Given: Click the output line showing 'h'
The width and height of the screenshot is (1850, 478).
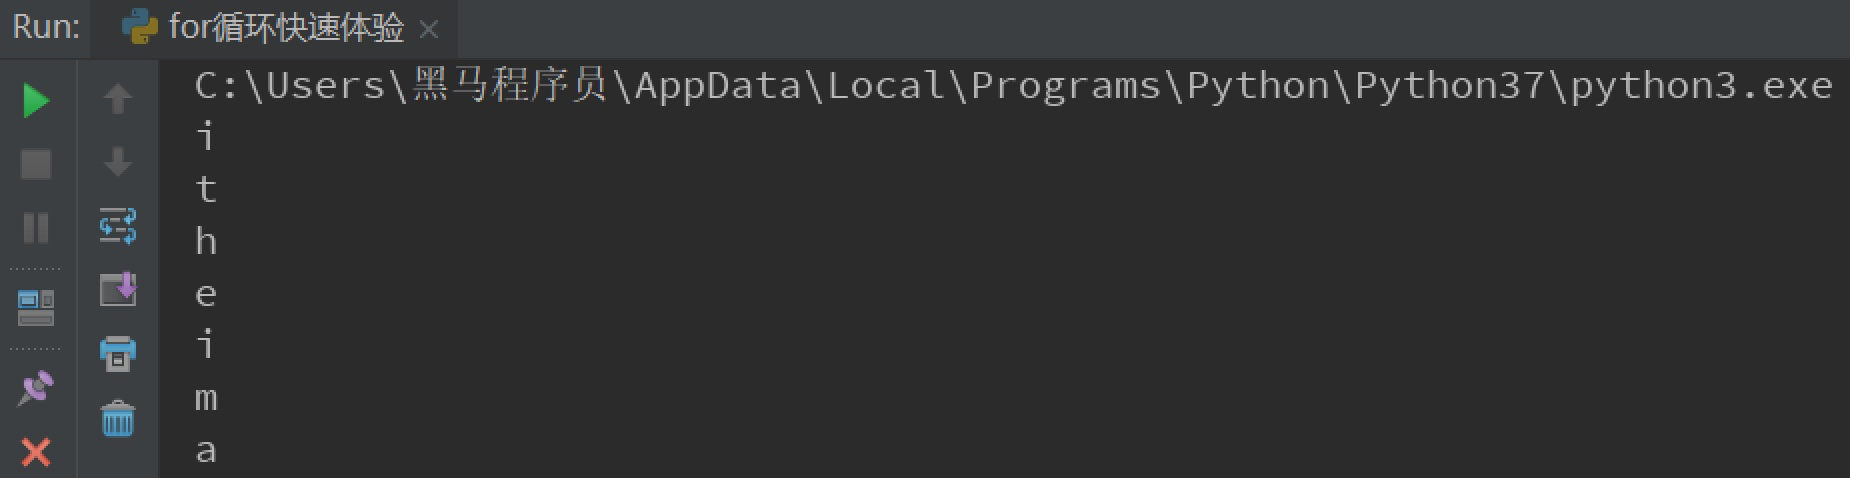Looking at the screenshot, I should pos(206,241).
